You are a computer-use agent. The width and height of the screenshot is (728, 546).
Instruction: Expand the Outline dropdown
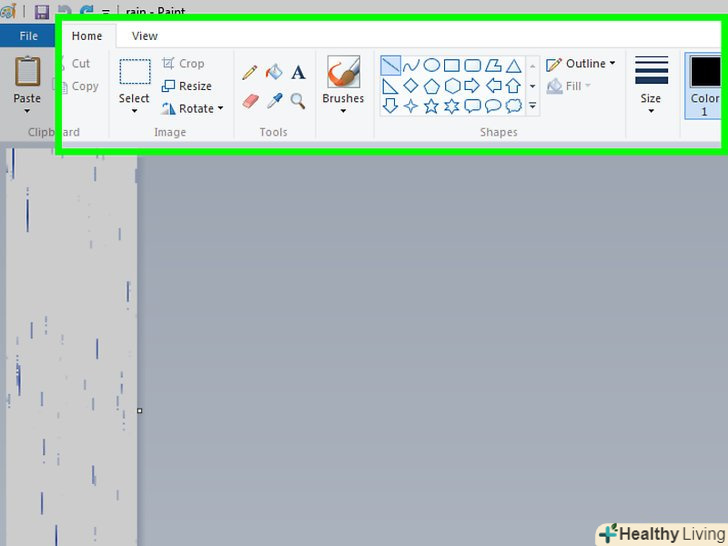pos(612,63)
